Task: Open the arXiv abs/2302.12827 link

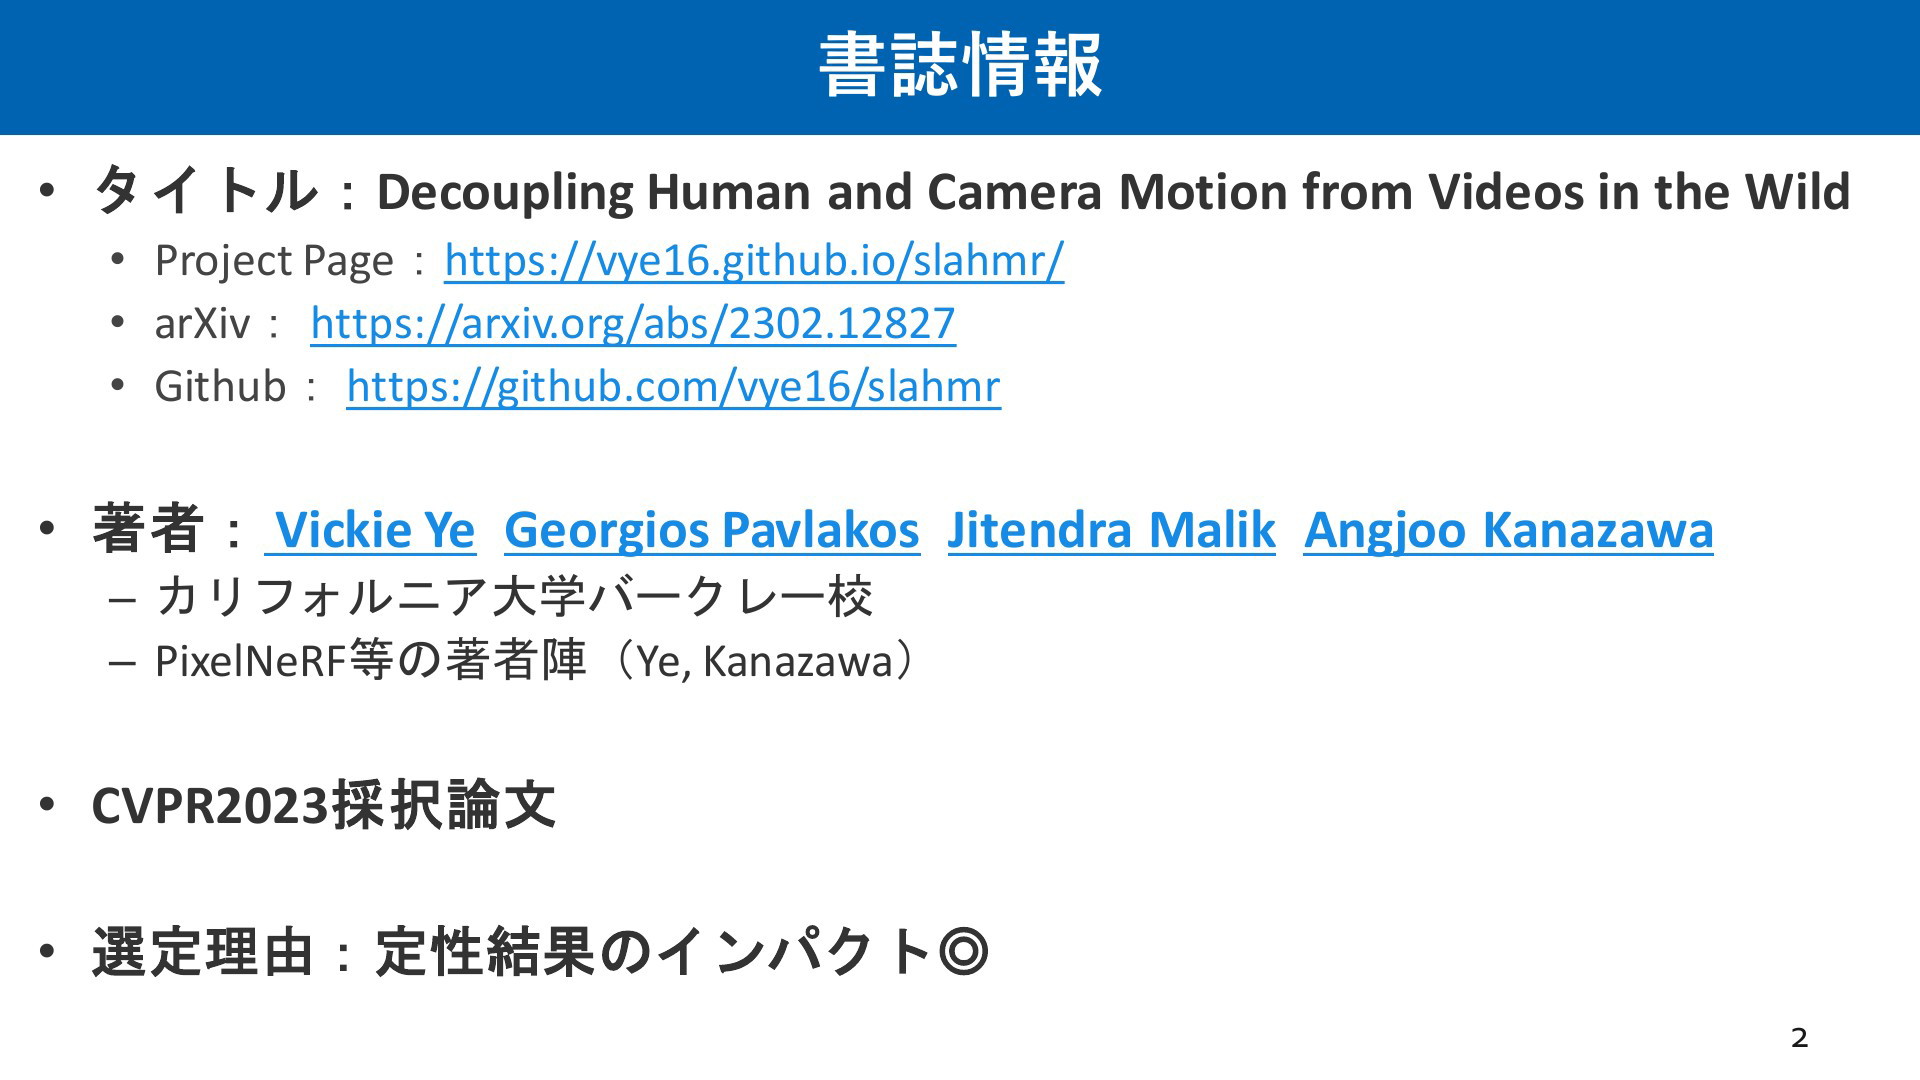Action: point(633,324)
